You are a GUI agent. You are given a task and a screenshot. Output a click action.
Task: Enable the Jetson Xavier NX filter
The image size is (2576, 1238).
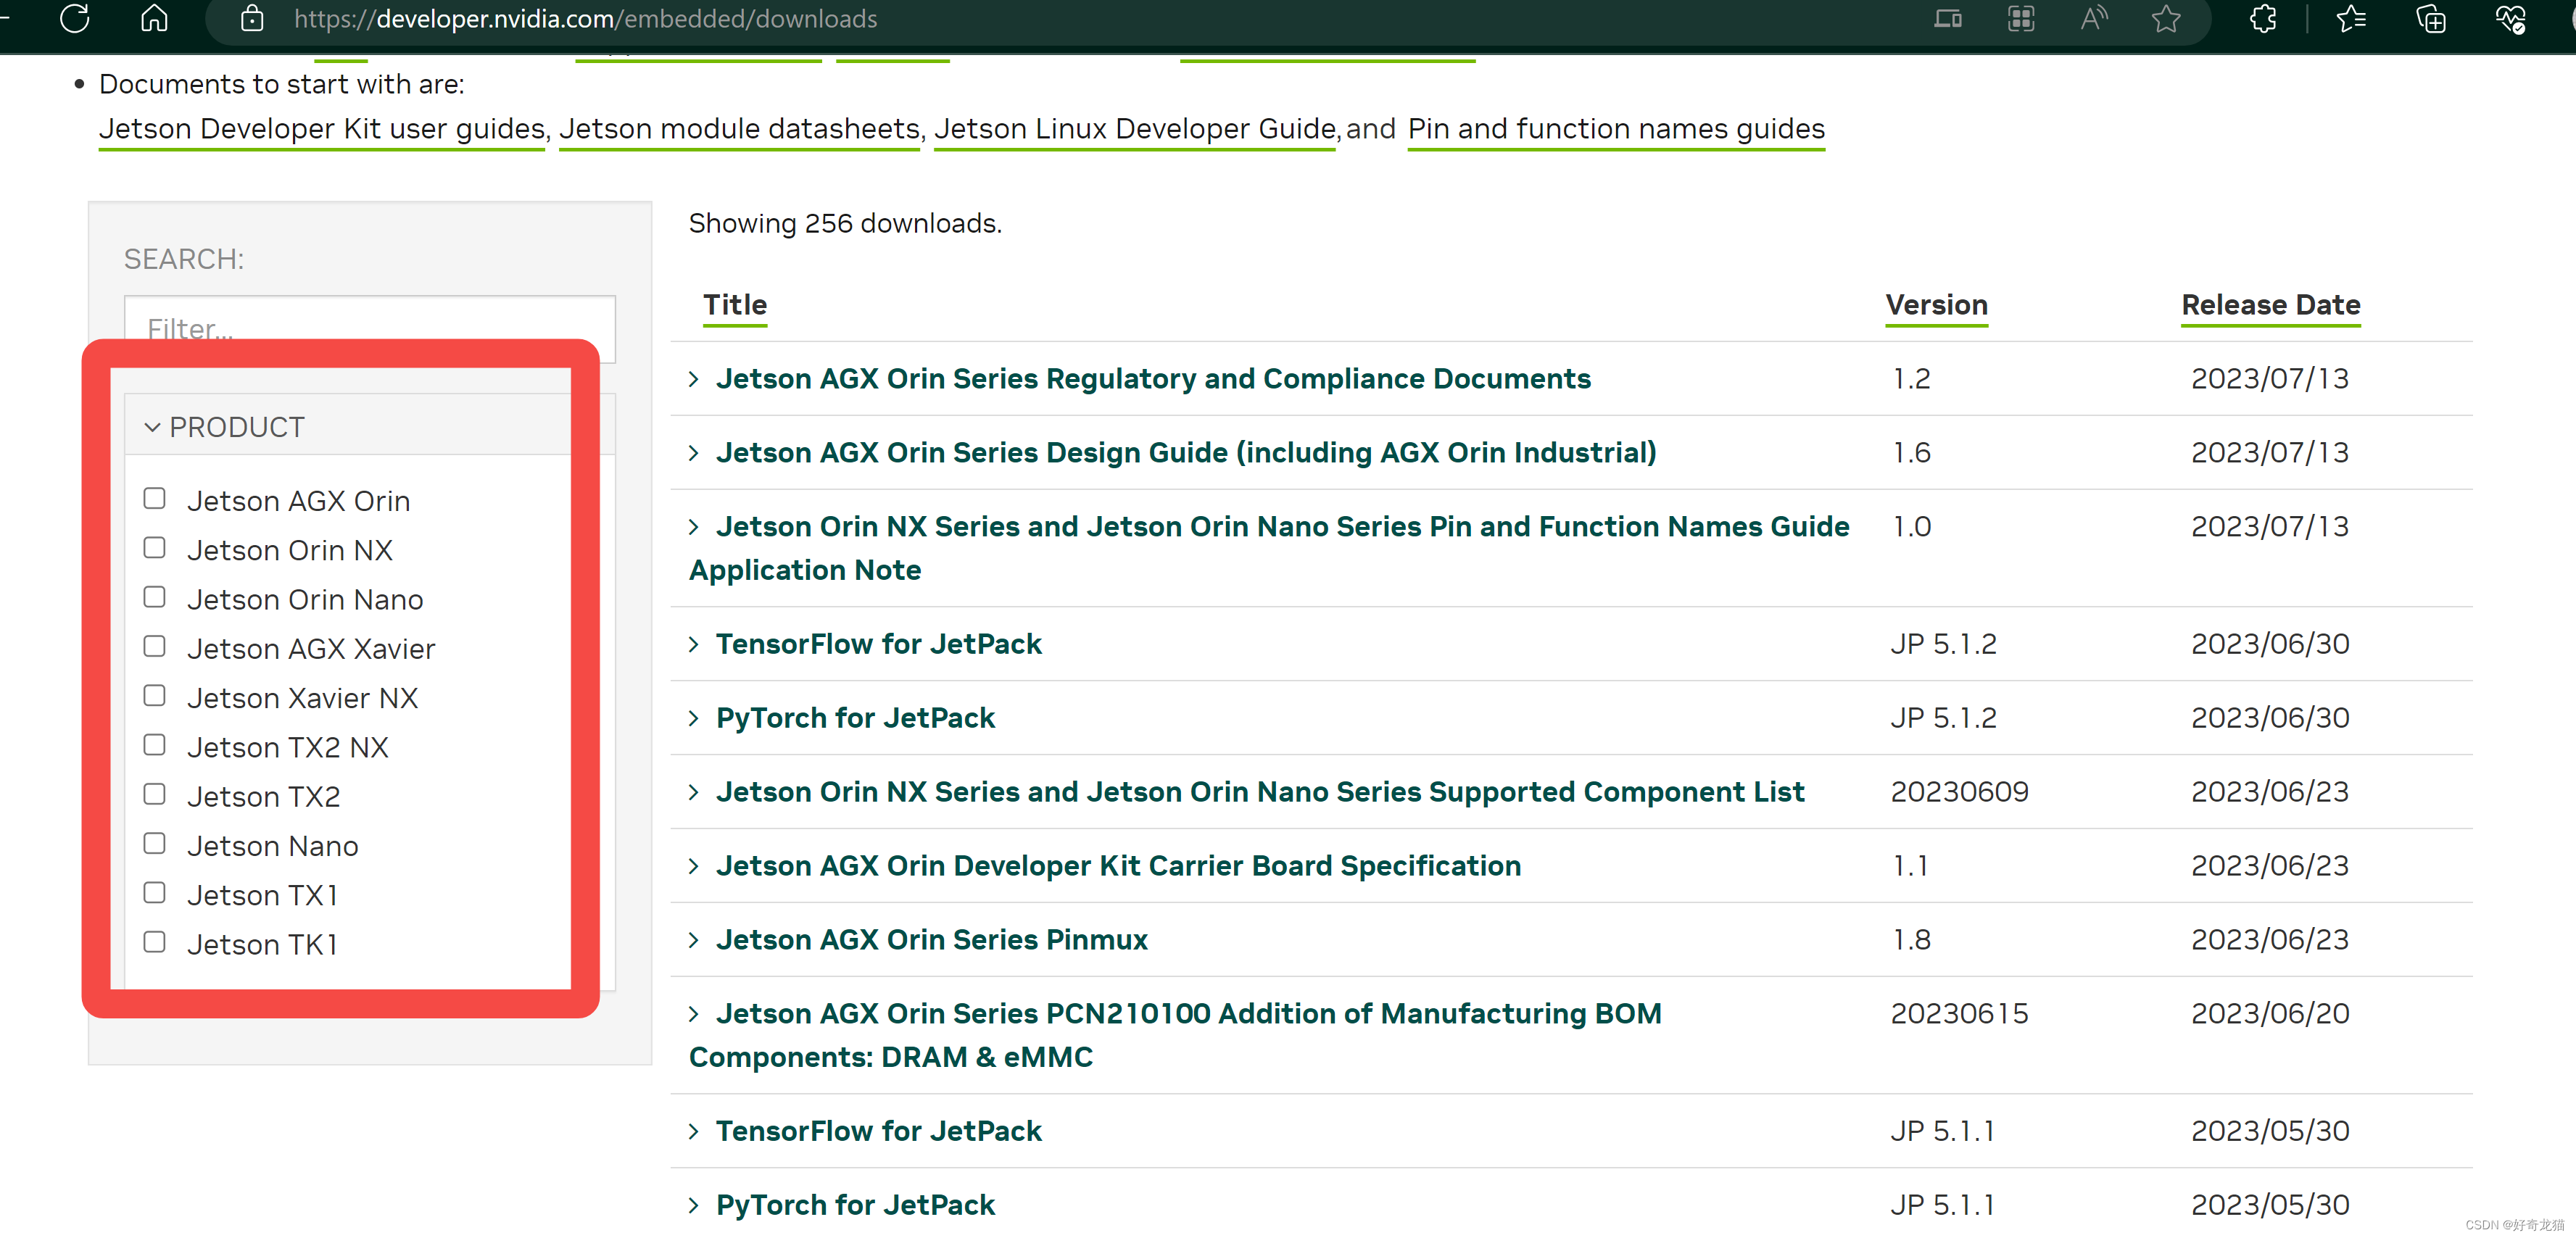pyautogui.click(x=154, y=696)
